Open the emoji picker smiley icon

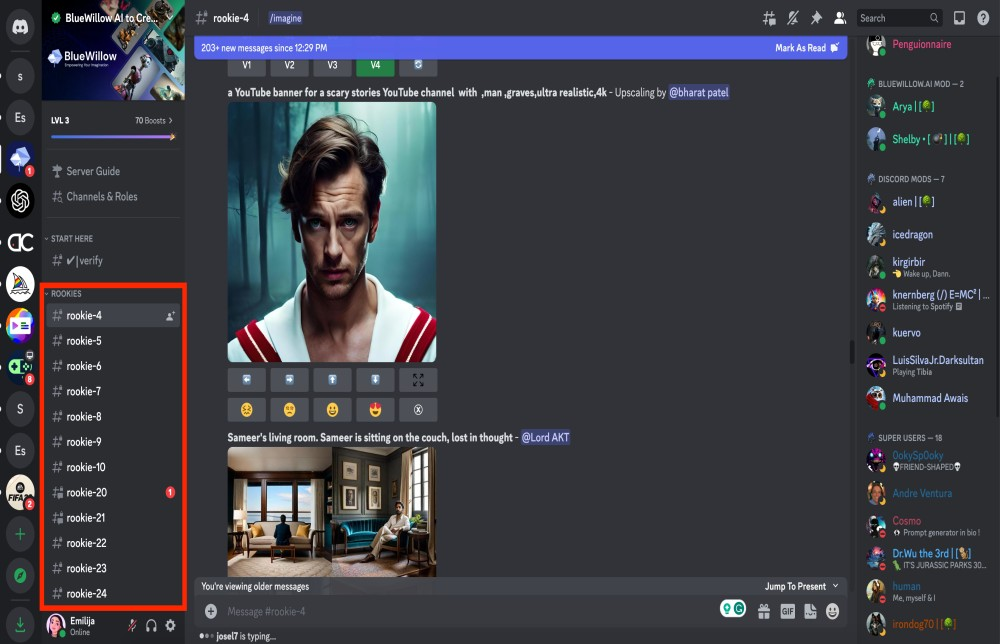click(x=832, y=611)
